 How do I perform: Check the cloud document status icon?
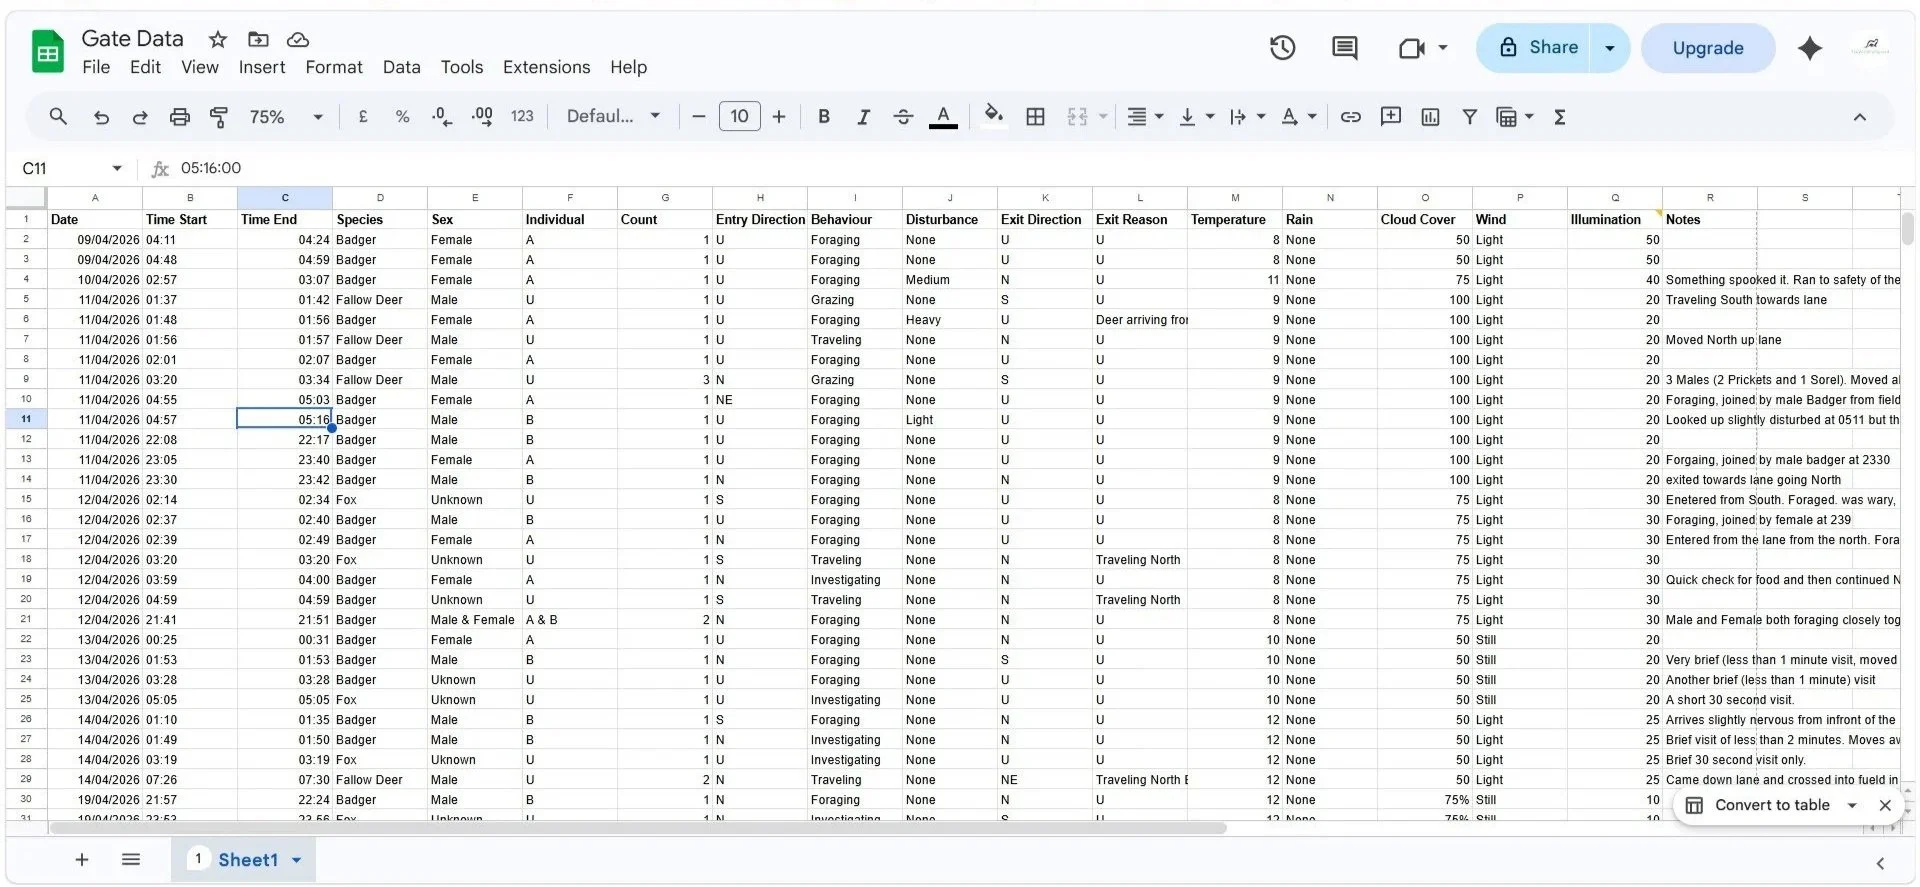tap(298, 39)
